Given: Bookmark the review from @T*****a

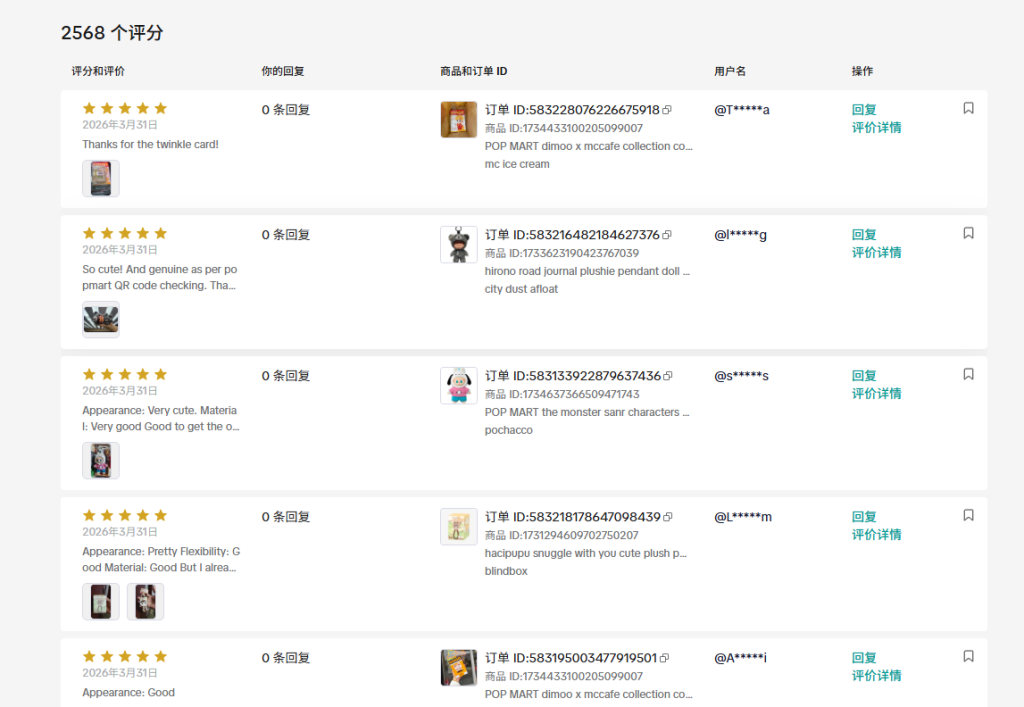Looking at the screenshot, I should 968,108.
